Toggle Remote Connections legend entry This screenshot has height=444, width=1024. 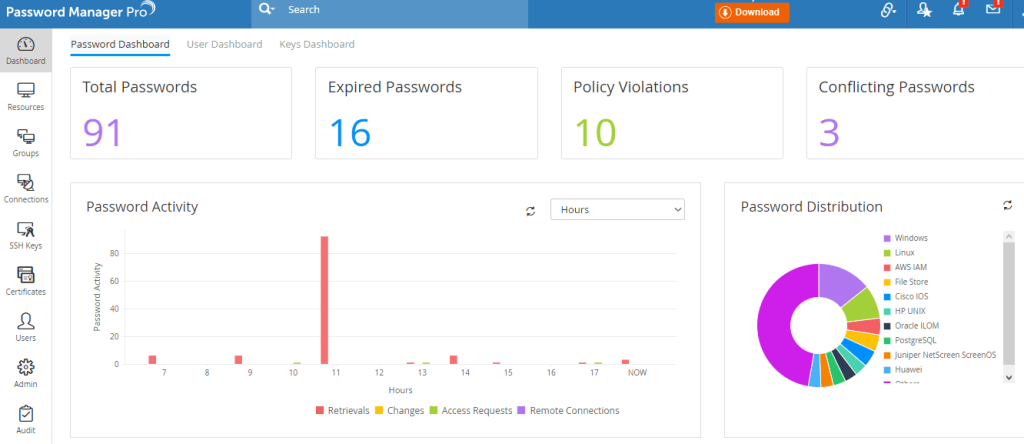point(570,410)
